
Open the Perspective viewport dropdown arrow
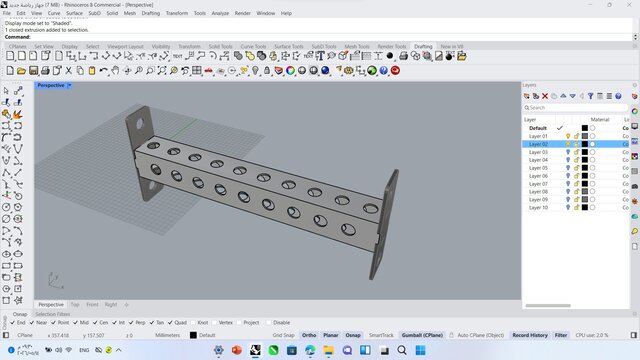tap(70, 85)
